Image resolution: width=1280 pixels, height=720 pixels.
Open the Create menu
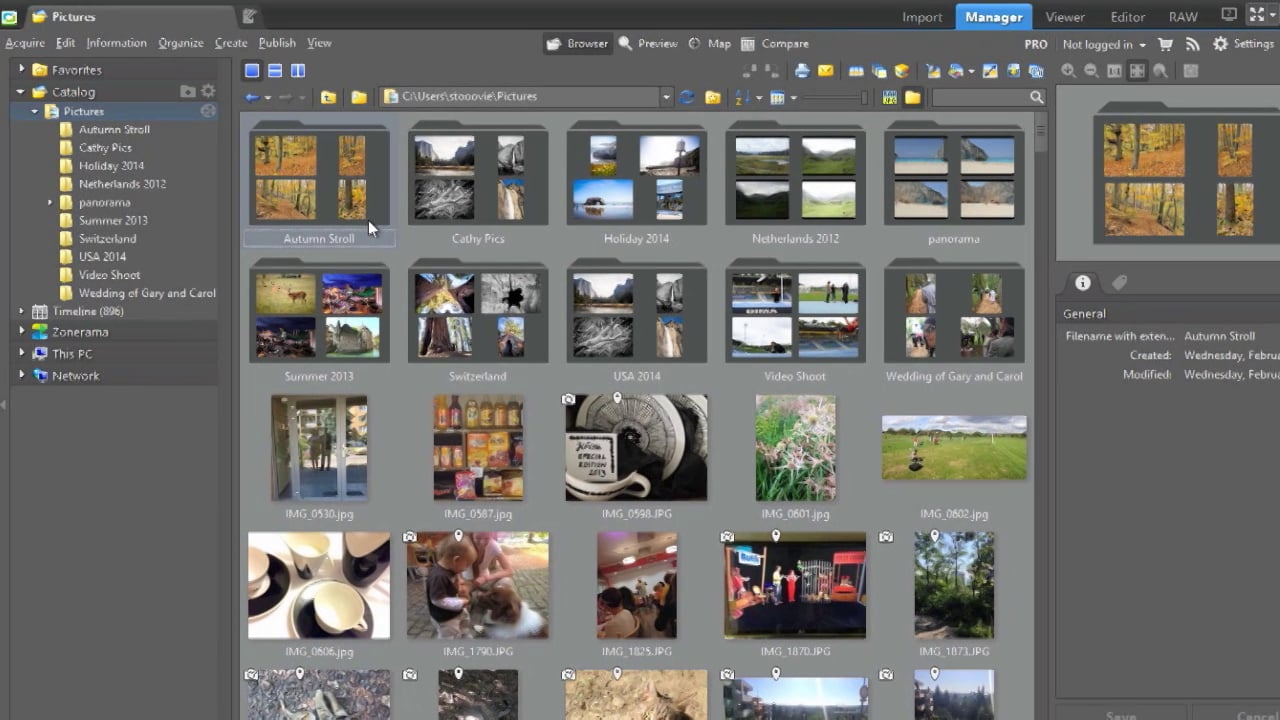point(231,43)
